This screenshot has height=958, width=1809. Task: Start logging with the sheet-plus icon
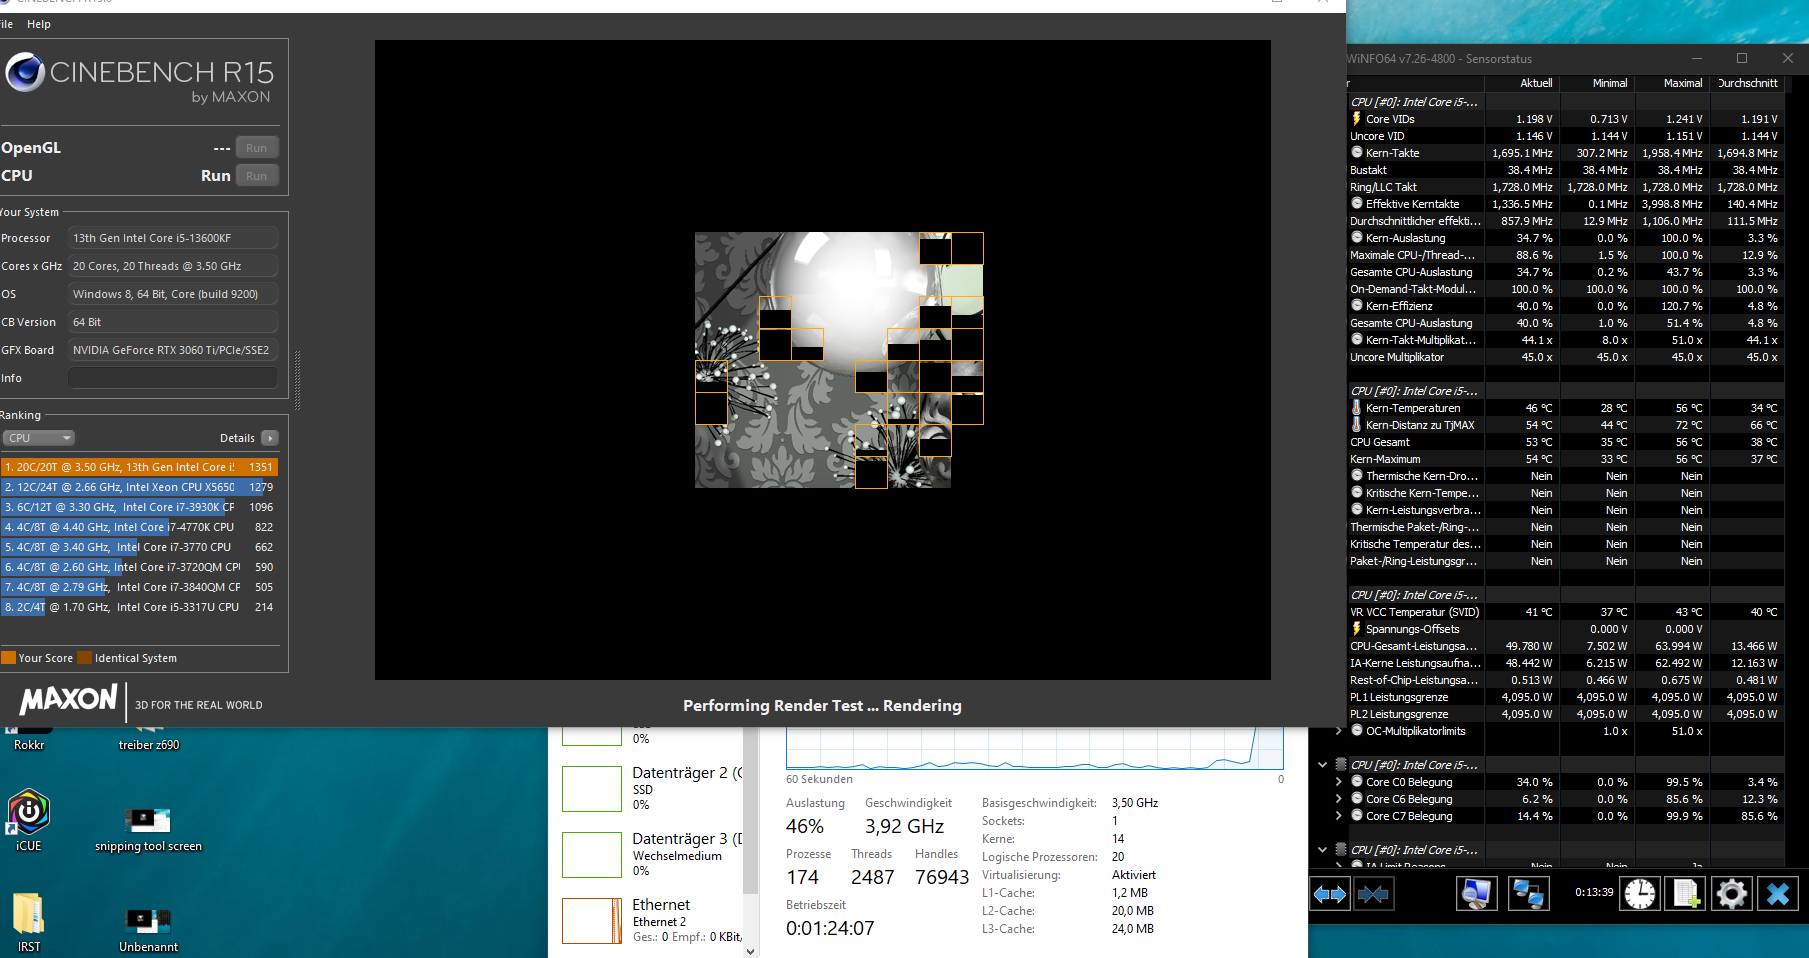pyautogui.click(x=1686, y=894)
